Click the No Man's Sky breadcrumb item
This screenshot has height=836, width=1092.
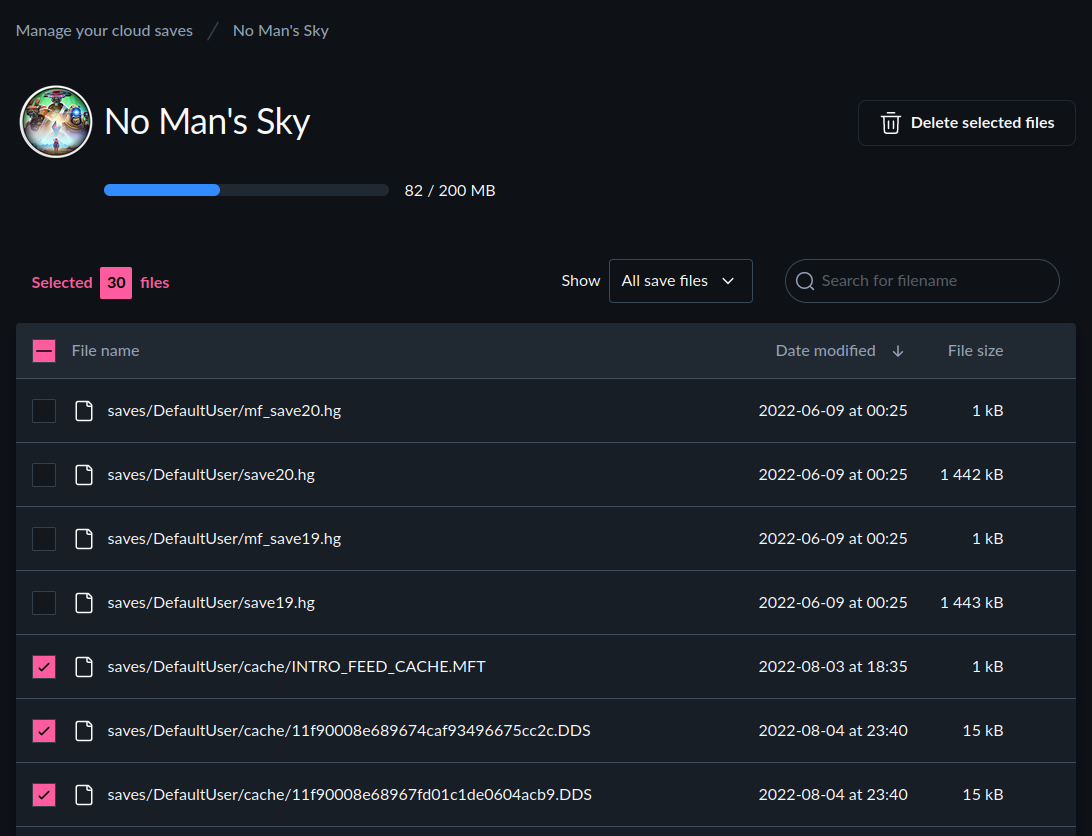tap(280, 30)
